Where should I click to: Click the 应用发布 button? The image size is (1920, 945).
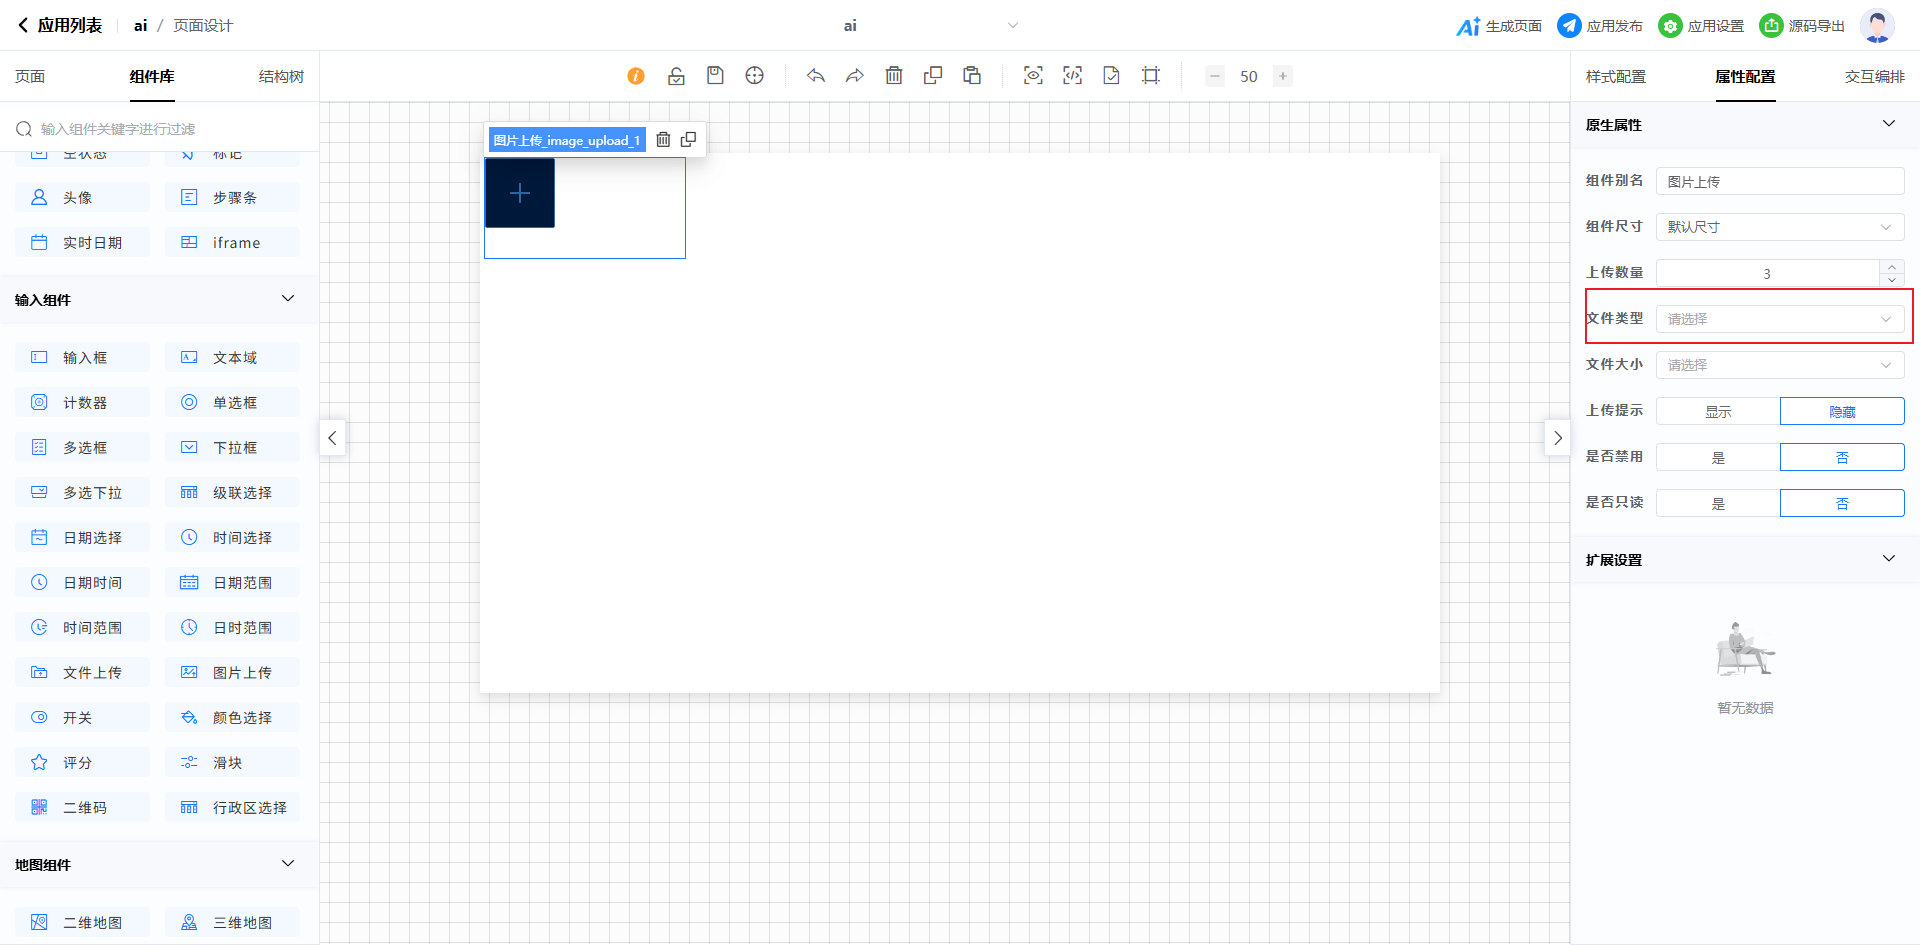(x=1600, y=26)
